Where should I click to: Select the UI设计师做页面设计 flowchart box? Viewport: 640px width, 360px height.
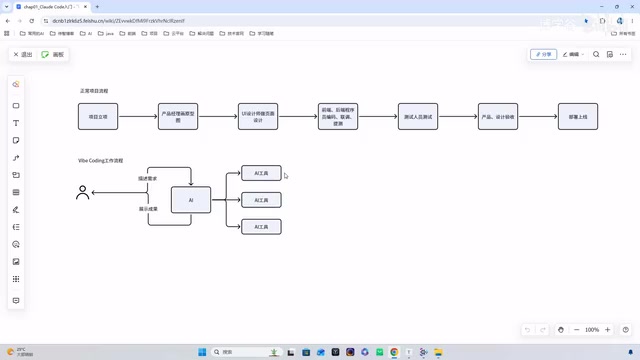pyautogui.click(x=258, y=117)
